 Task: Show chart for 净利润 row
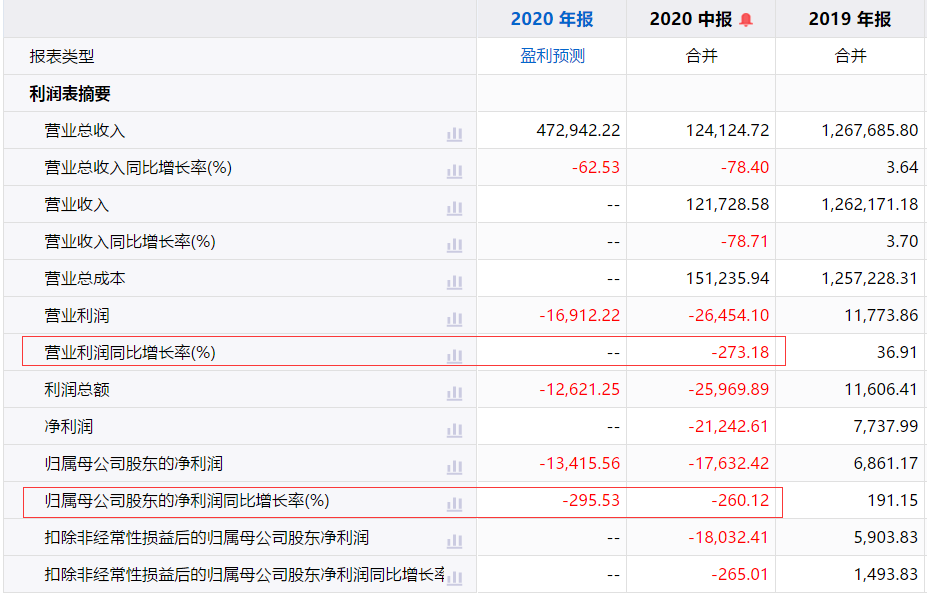[454, 430]
